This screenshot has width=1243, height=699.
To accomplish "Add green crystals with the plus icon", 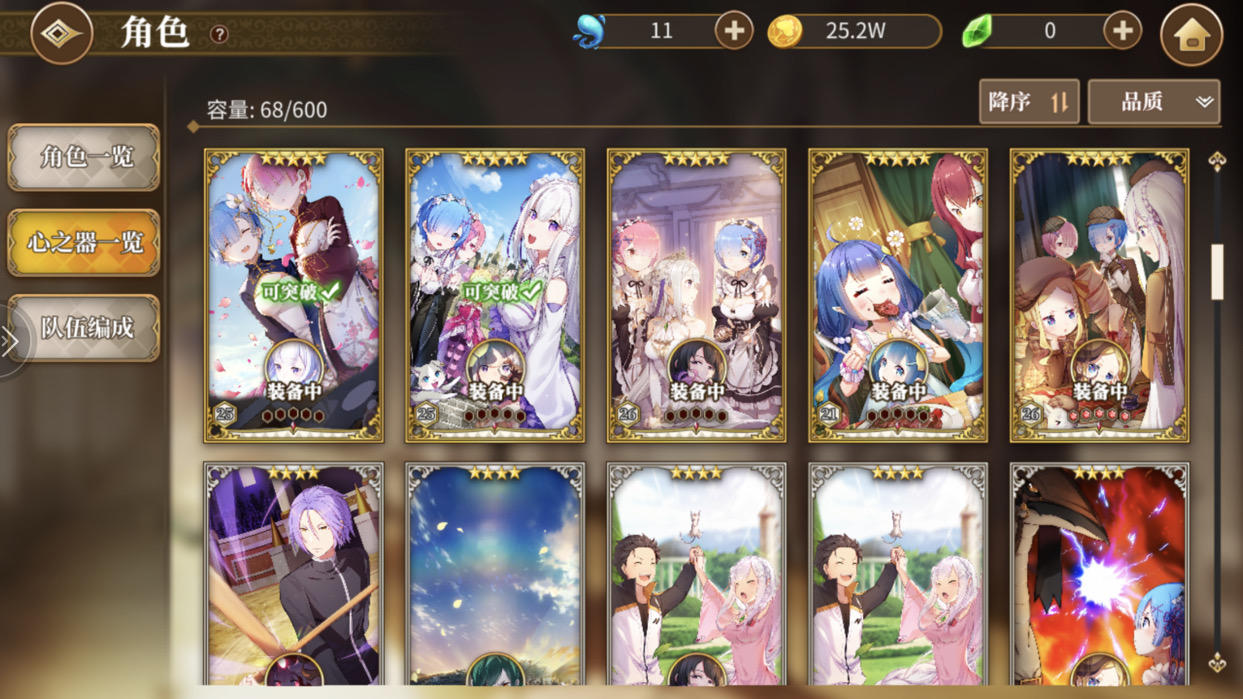I will click(x=1122, y=31).
